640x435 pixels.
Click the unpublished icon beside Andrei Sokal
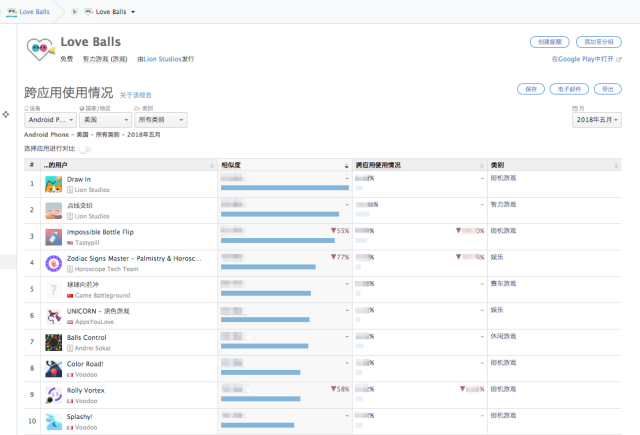click(70, 348)
